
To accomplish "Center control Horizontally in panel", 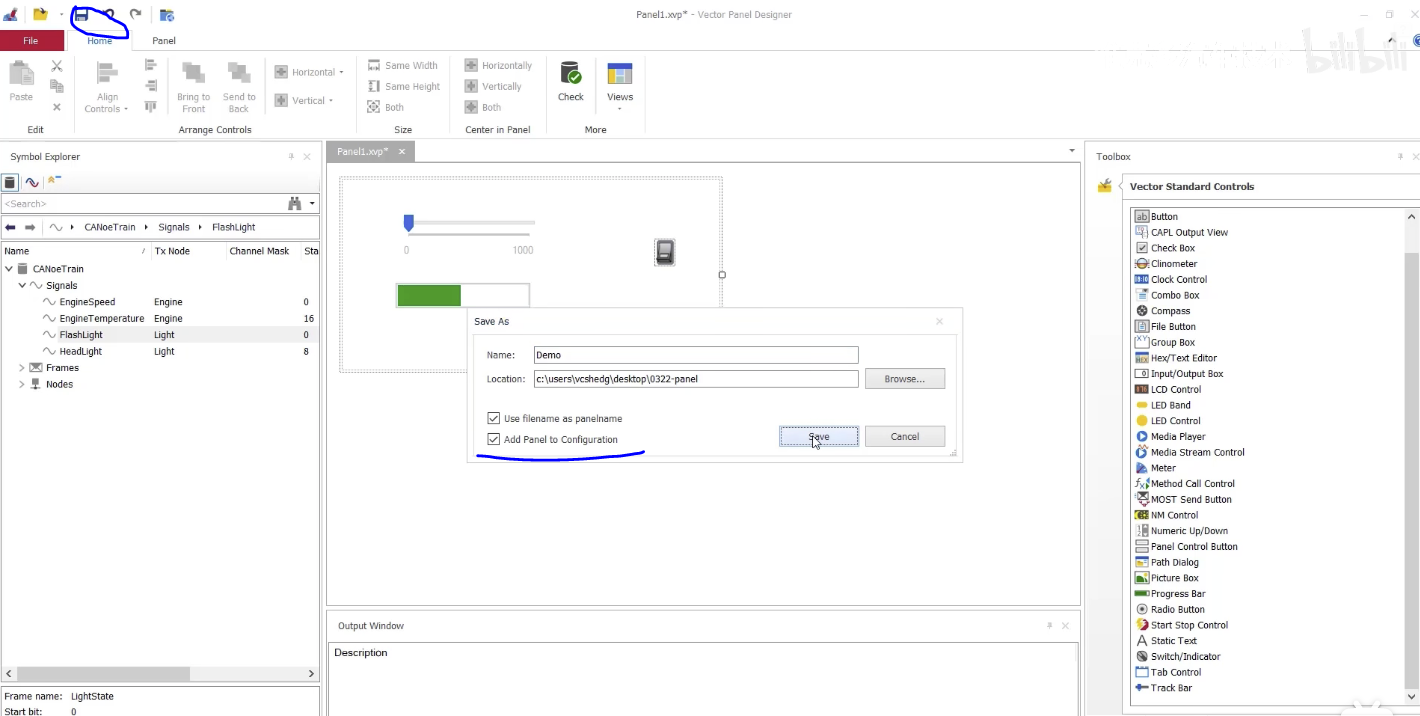I will coord(498,66).
